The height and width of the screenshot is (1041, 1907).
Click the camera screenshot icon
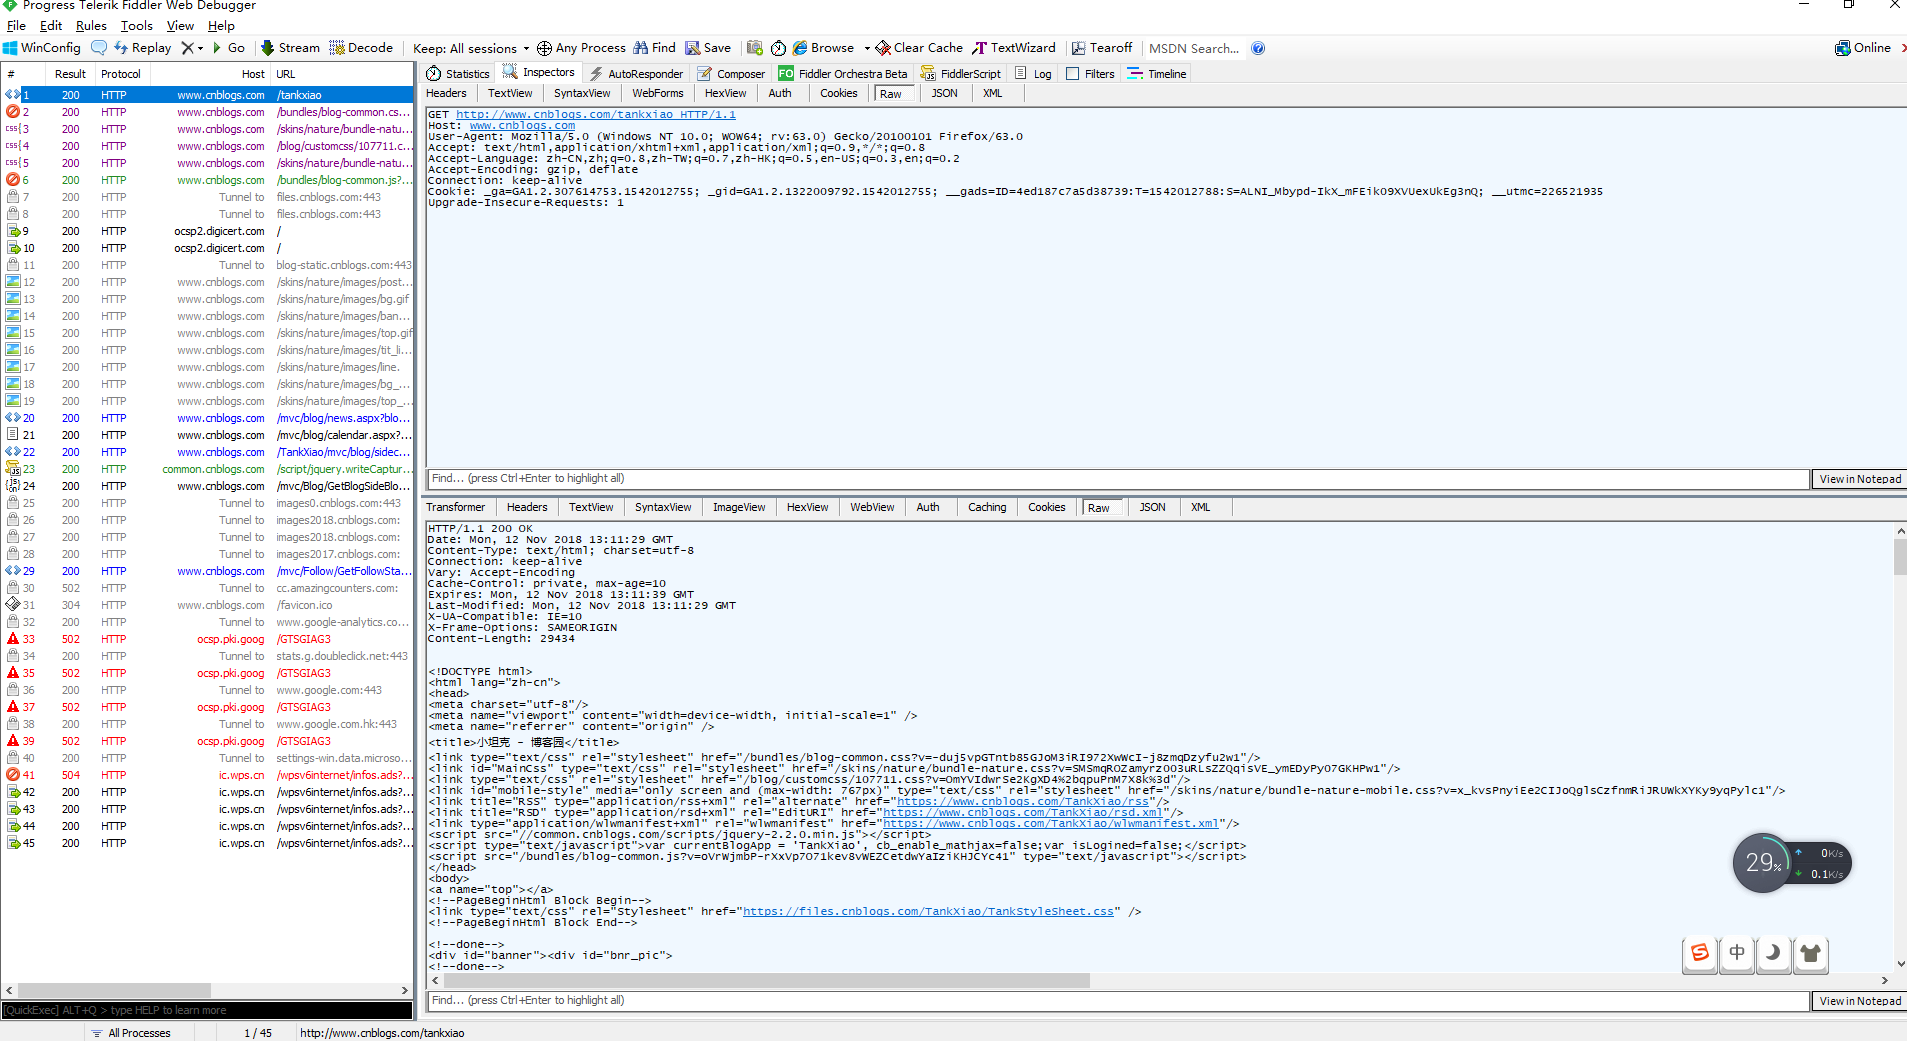coord(754,48)
